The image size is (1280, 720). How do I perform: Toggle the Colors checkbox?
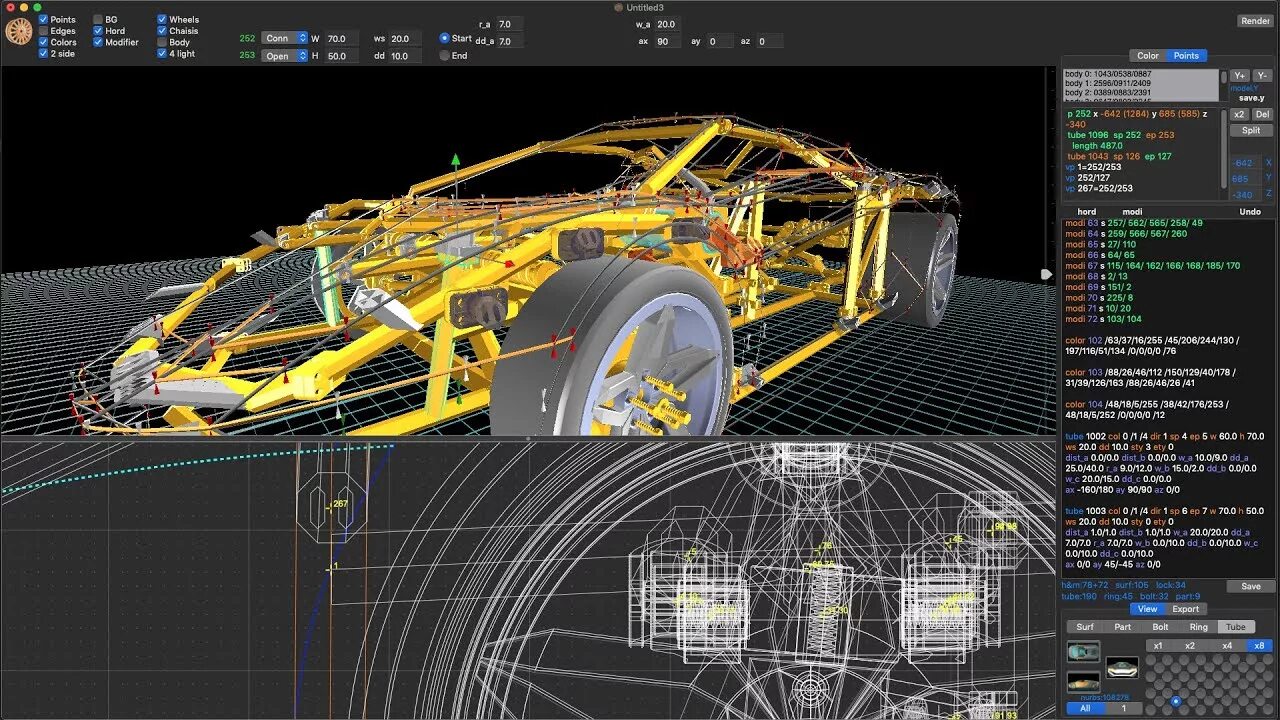43,42
